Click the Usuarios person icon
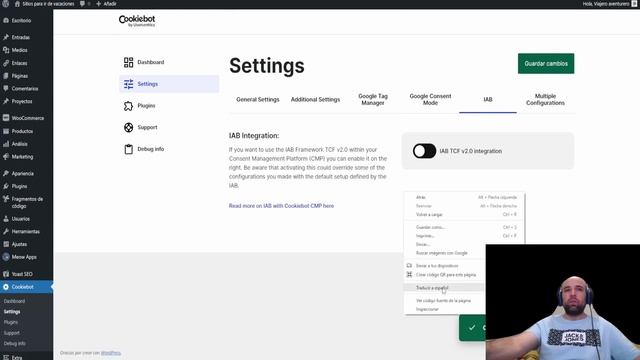640x360 pixels. coord(6,218)
